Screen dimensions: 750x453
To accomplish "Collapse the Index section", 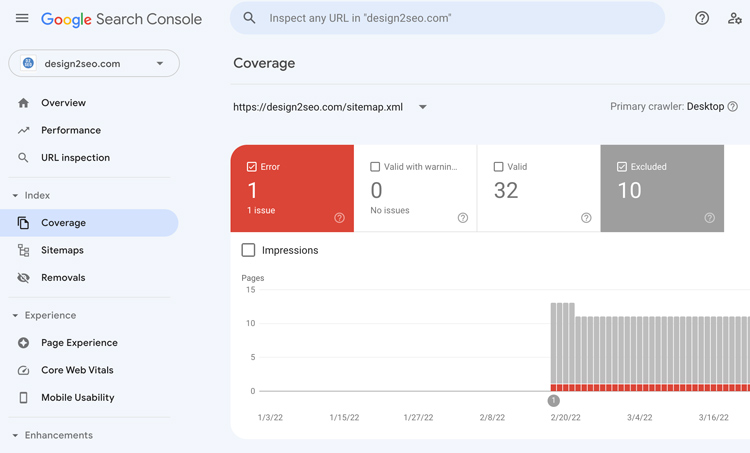I will pos(15,195).
